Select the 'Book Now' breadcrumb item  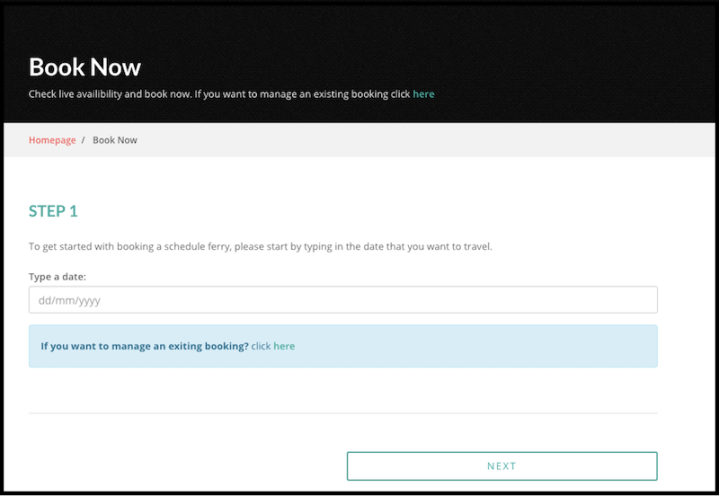[x=115, y=140]
